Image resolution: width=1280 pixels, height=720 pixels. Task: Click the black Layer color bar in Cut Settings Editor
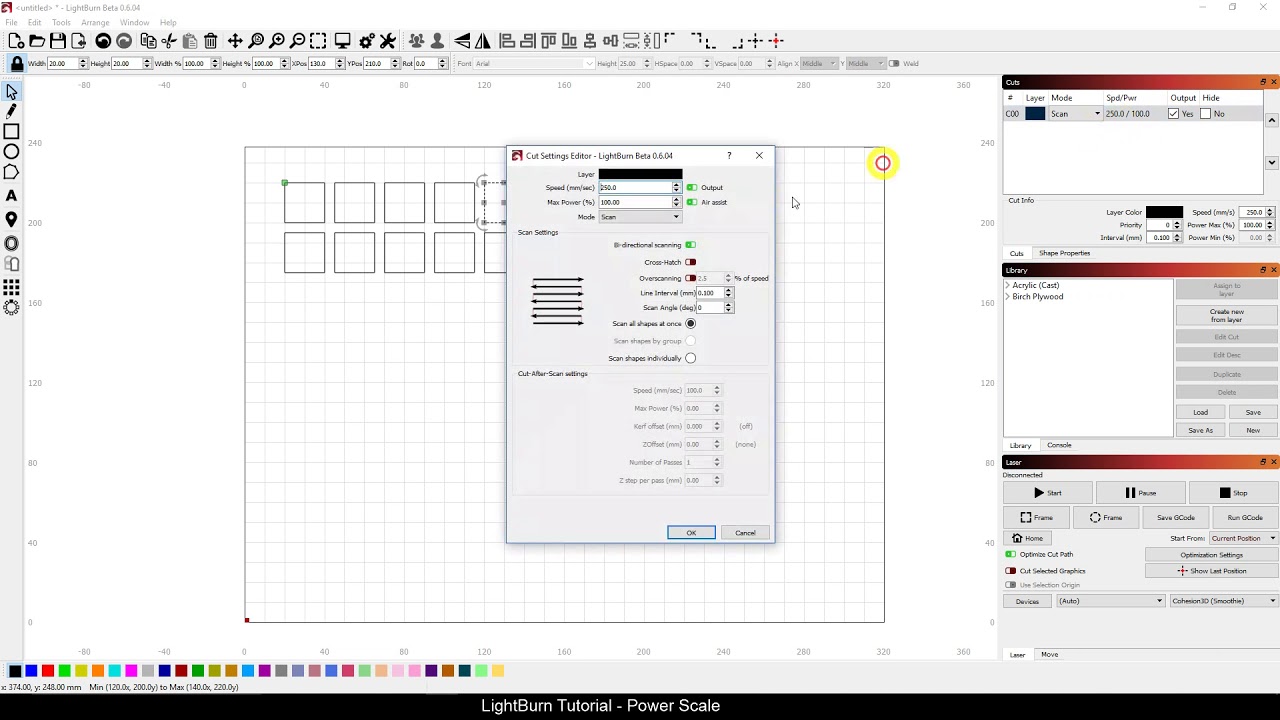click(640, 174)
